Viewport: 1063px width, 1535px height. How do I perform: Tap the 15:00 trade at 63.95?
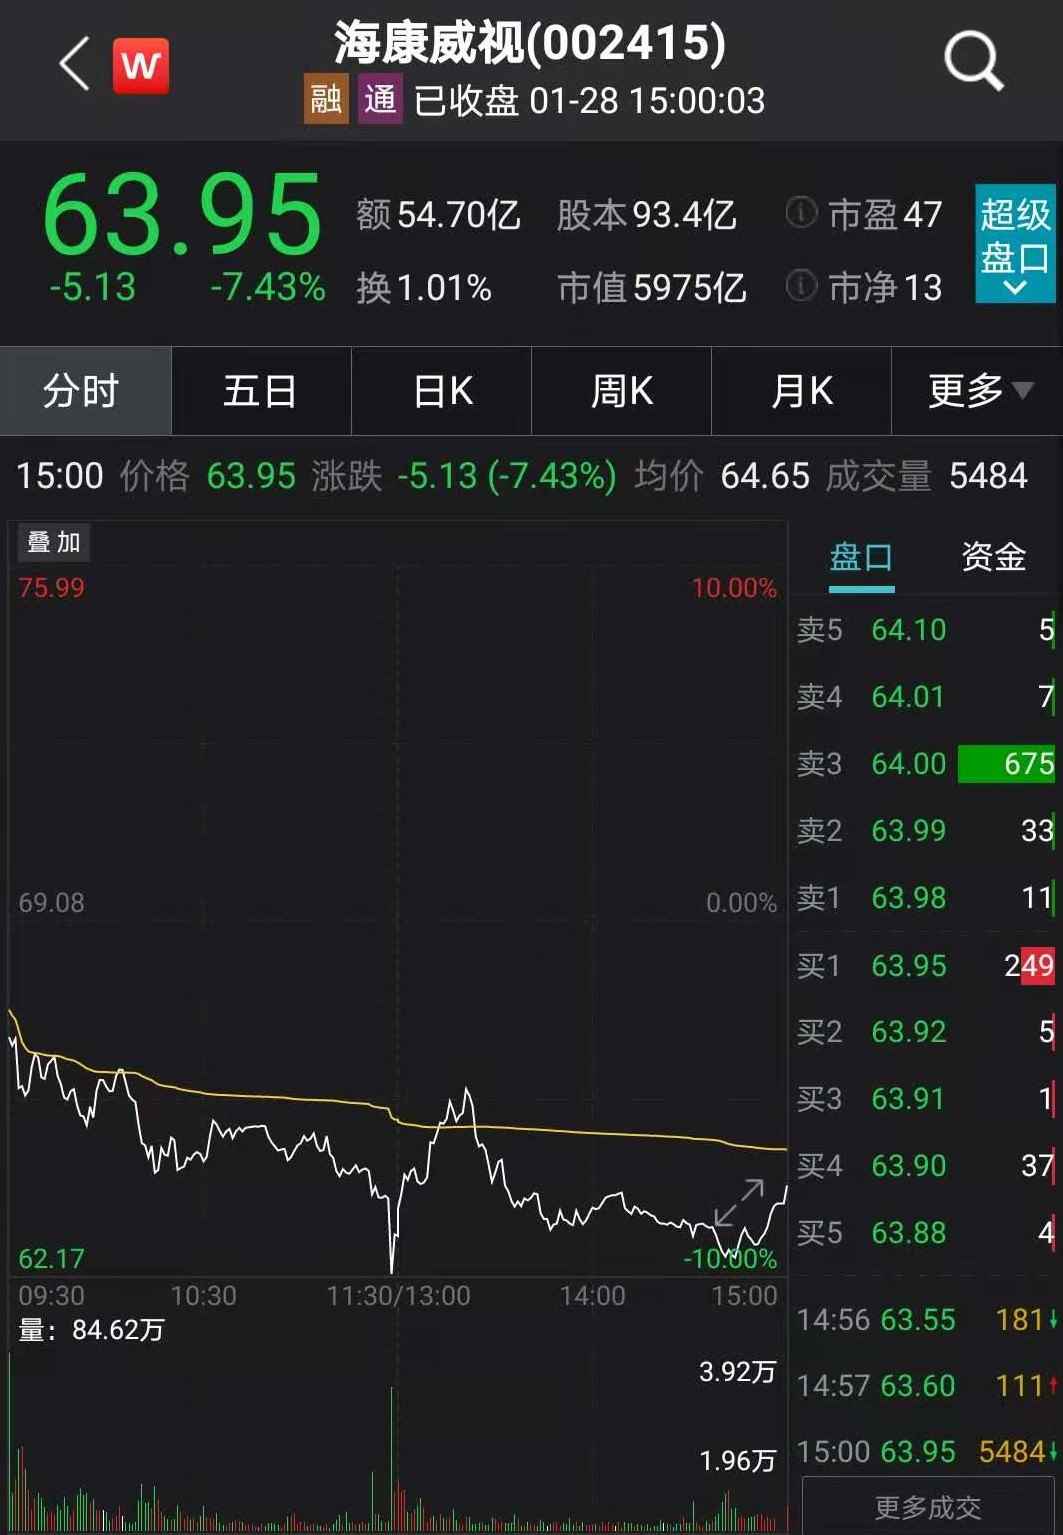click(x=927, y=1452)
